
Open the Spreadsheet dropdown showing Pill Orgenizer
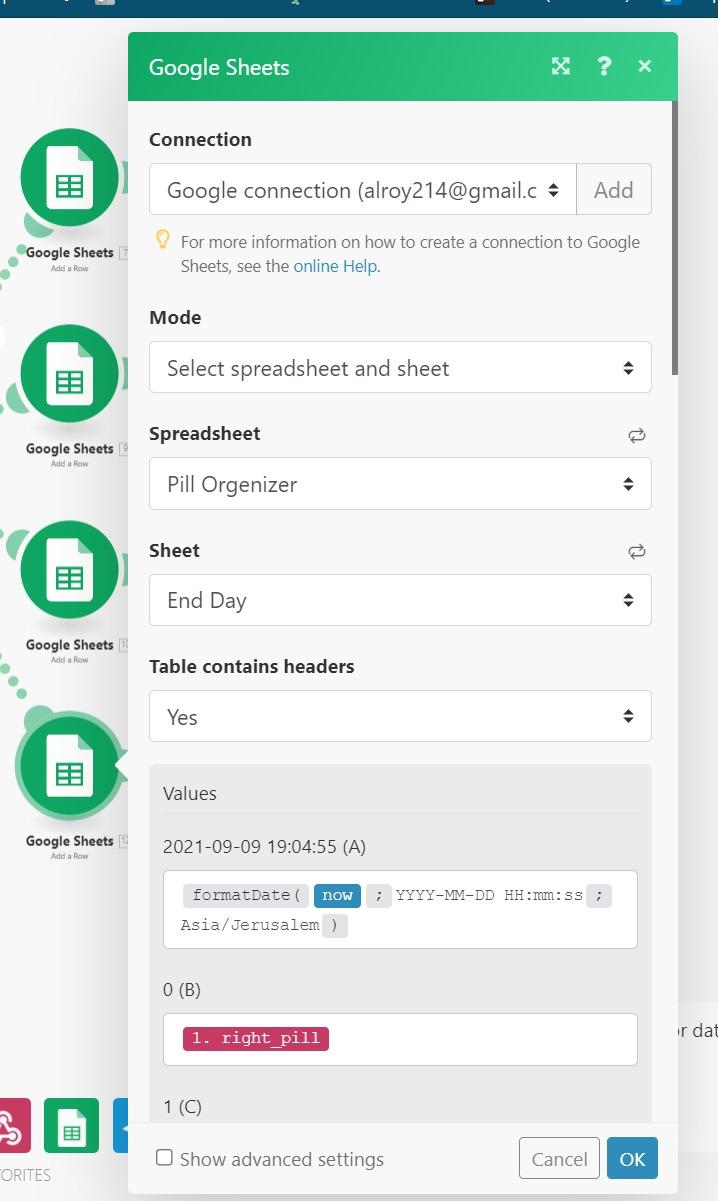click(400, 484)
